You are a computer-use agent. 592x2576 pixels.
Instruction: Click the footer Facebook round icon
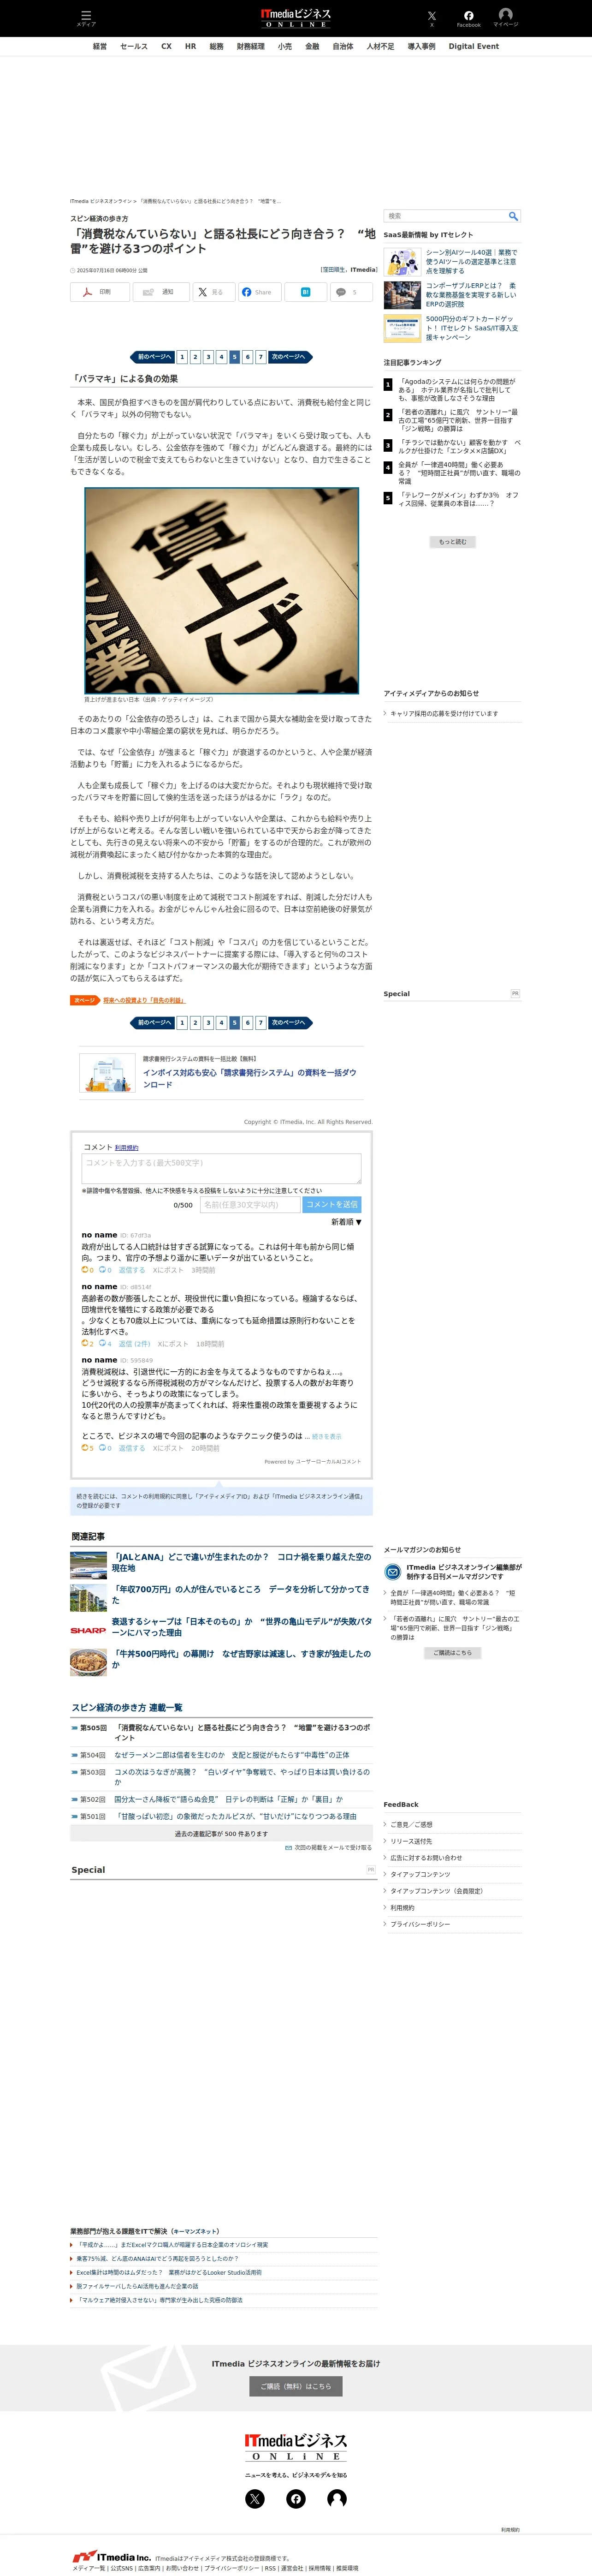pos(296,2499)
